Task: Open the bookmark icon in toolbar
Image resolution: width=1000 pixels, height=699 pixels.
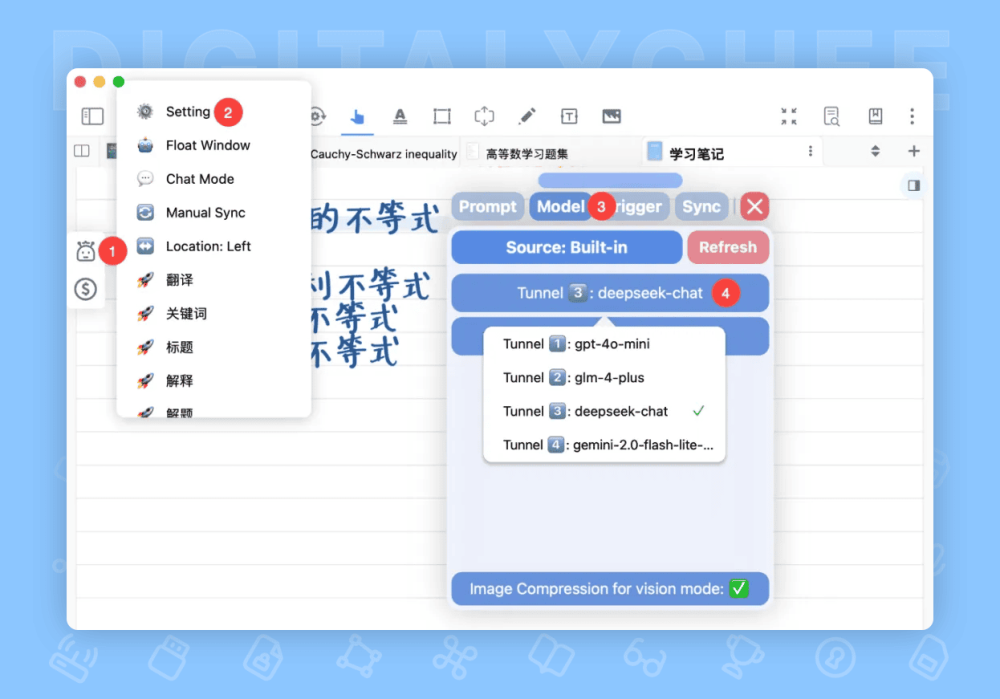Action: (875, 116)
